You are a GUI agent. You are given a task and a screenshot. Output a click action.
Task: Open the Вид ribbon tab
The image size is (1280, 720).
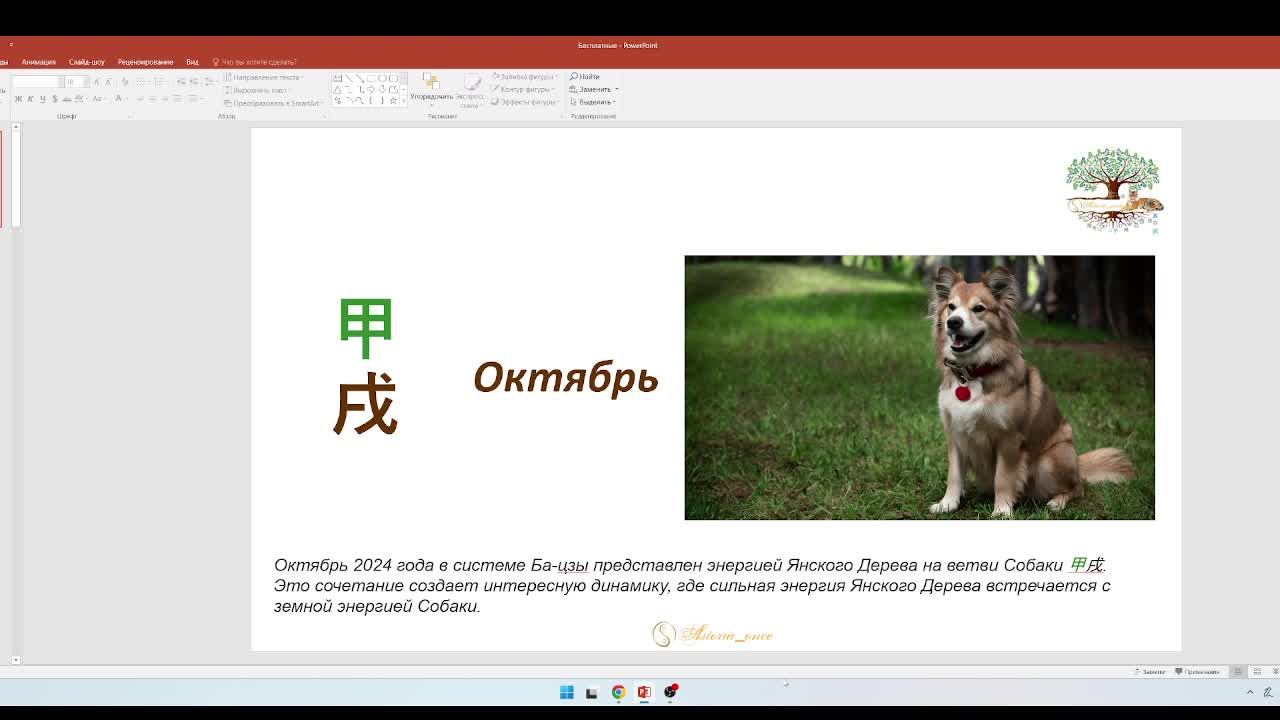click(x=192, y=62)
